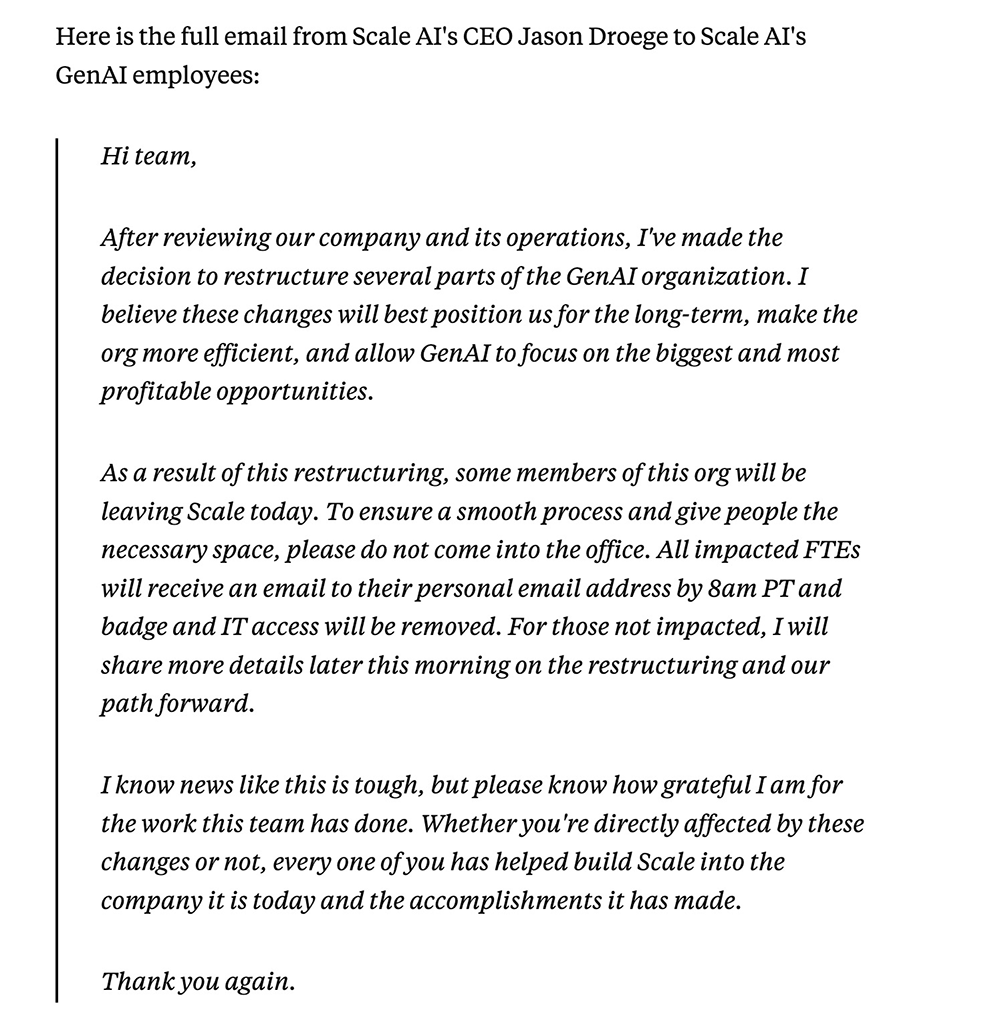
Task: Click the line starting 'the work this team has done'
Action: click(x=482, y=824)
